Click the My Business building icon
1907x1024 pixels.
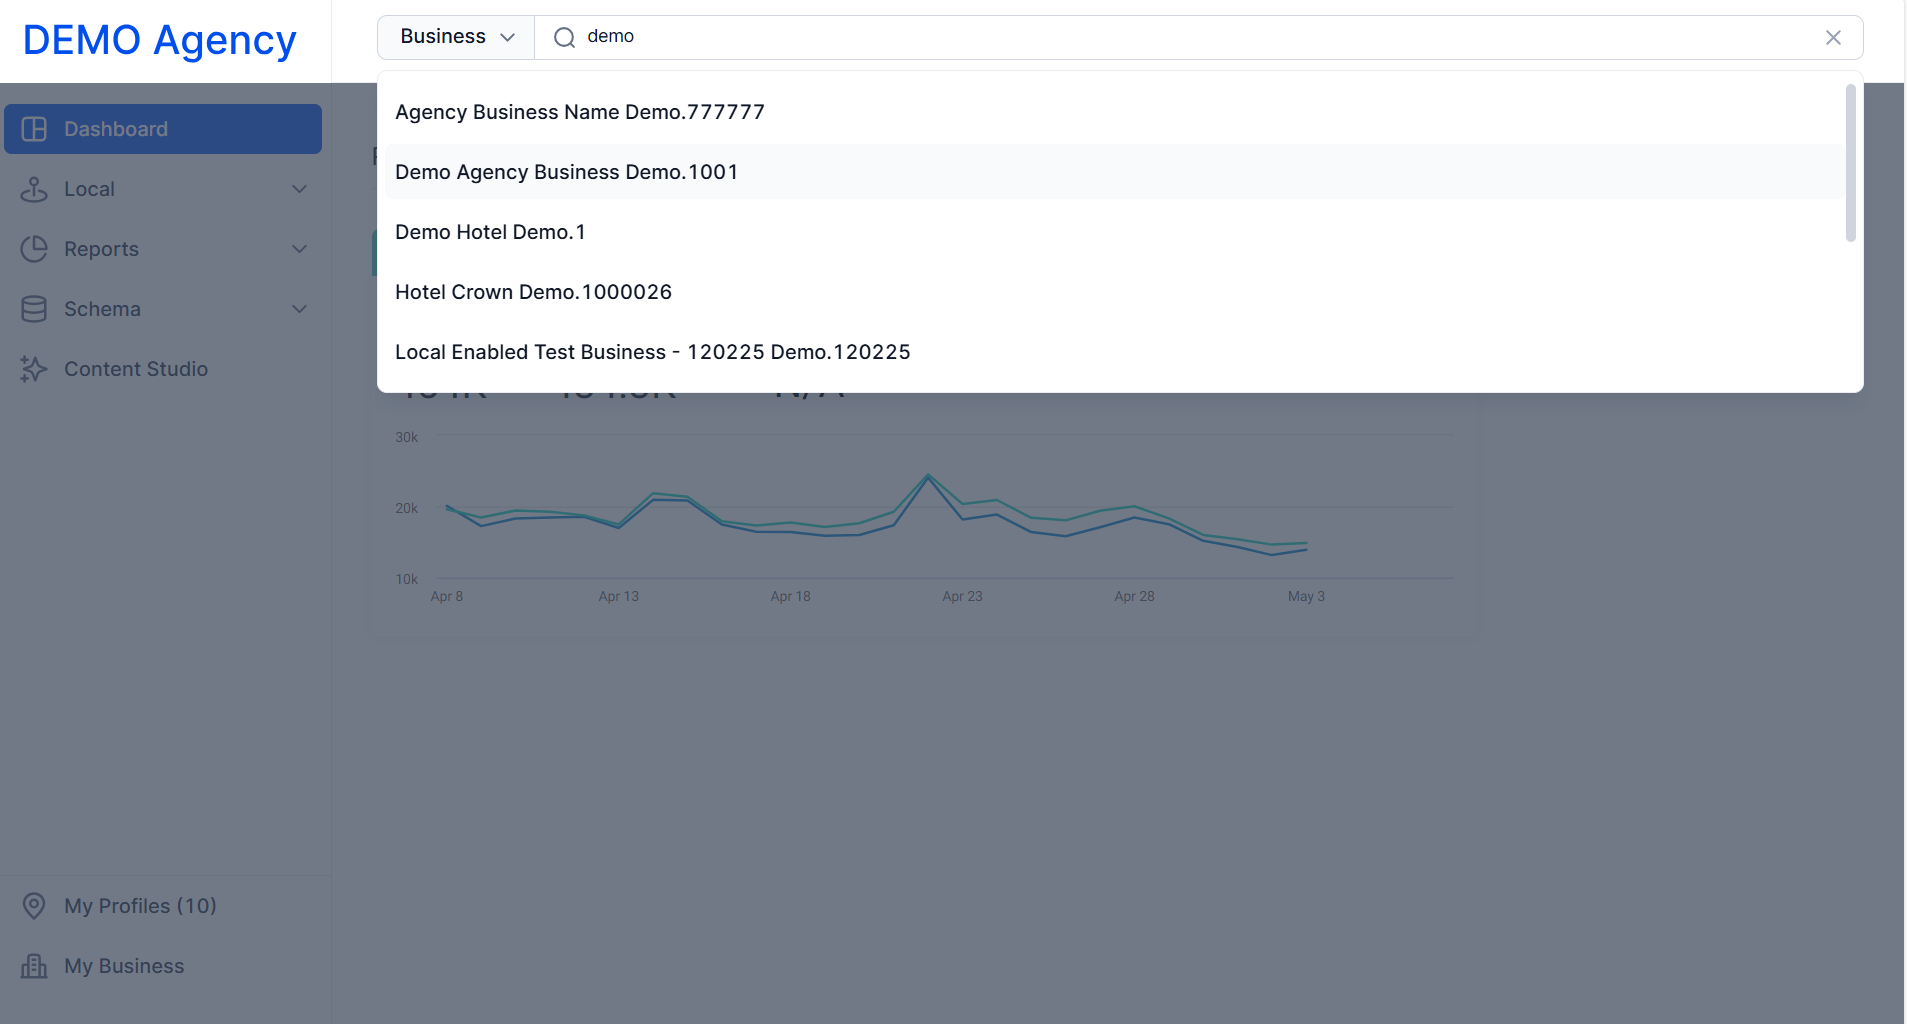click(x=34, y=966)
